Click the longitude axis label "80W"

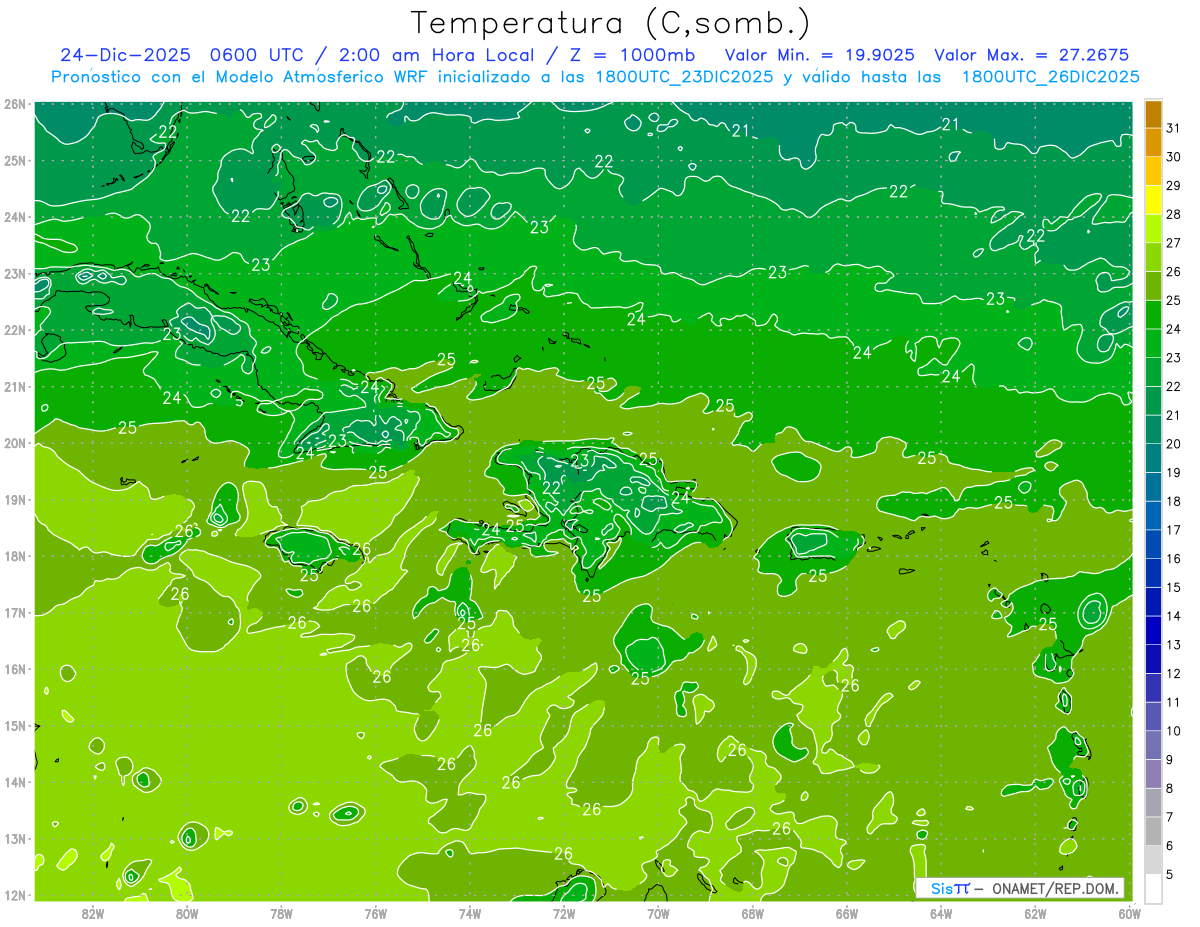187,914
